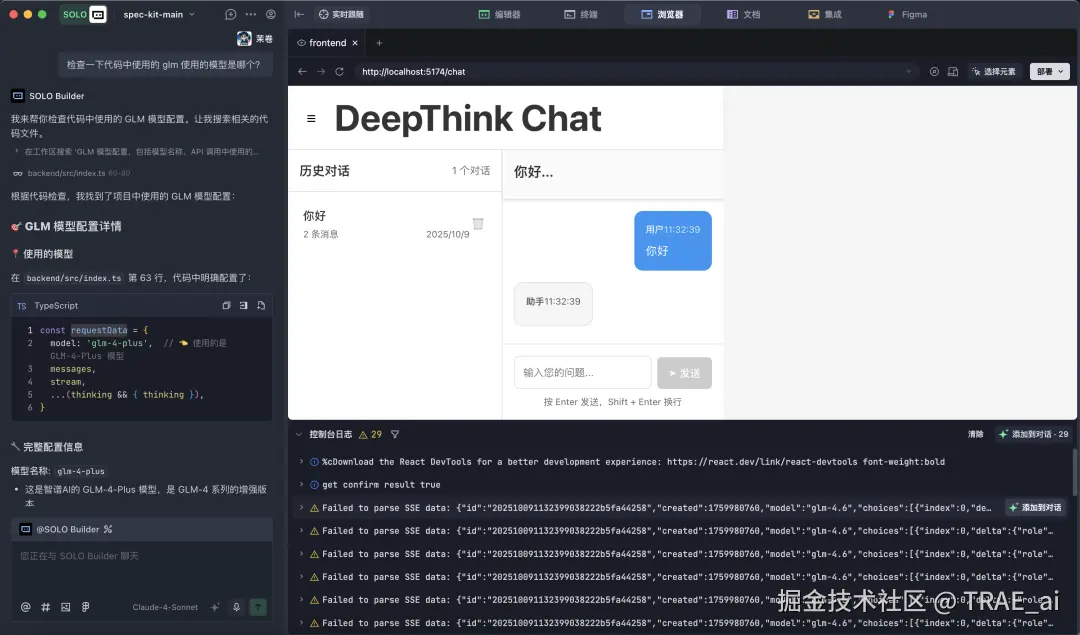This screenshot has height=635, width=1080.
Task: Send the chat message with arrow button
Action: pos(258,607)
